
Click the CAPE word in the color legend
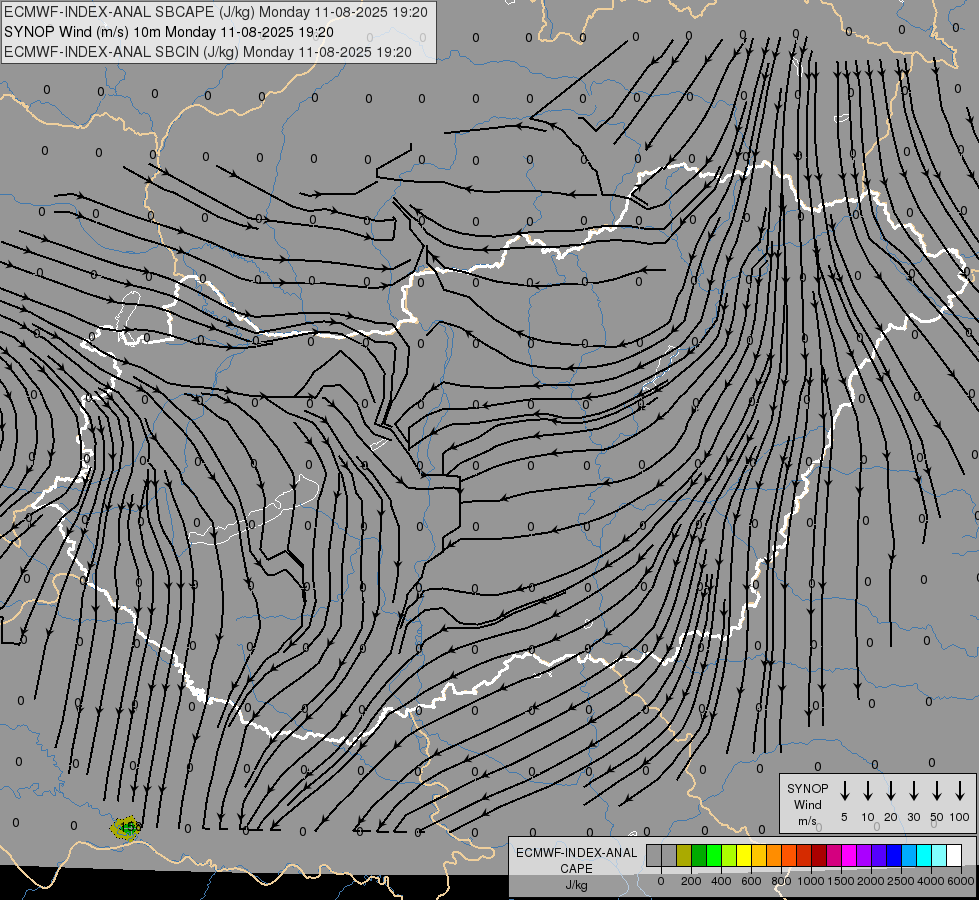[x=576, y=869]
